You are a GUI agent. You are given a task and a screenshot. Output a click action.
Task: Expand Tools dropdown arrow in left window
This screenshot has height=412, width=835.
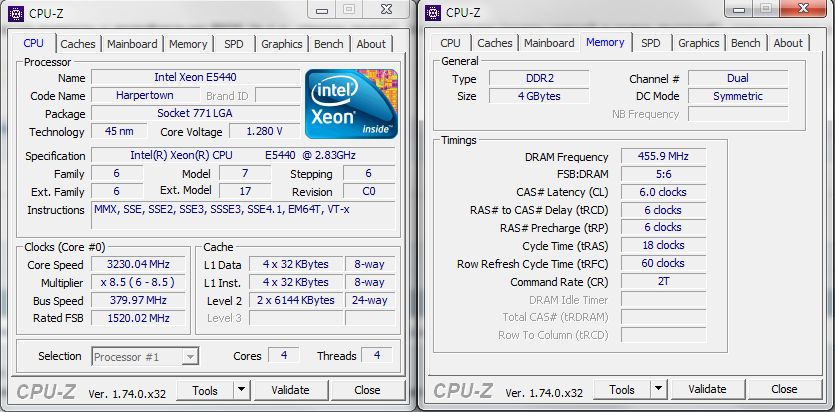pos(242,390)
